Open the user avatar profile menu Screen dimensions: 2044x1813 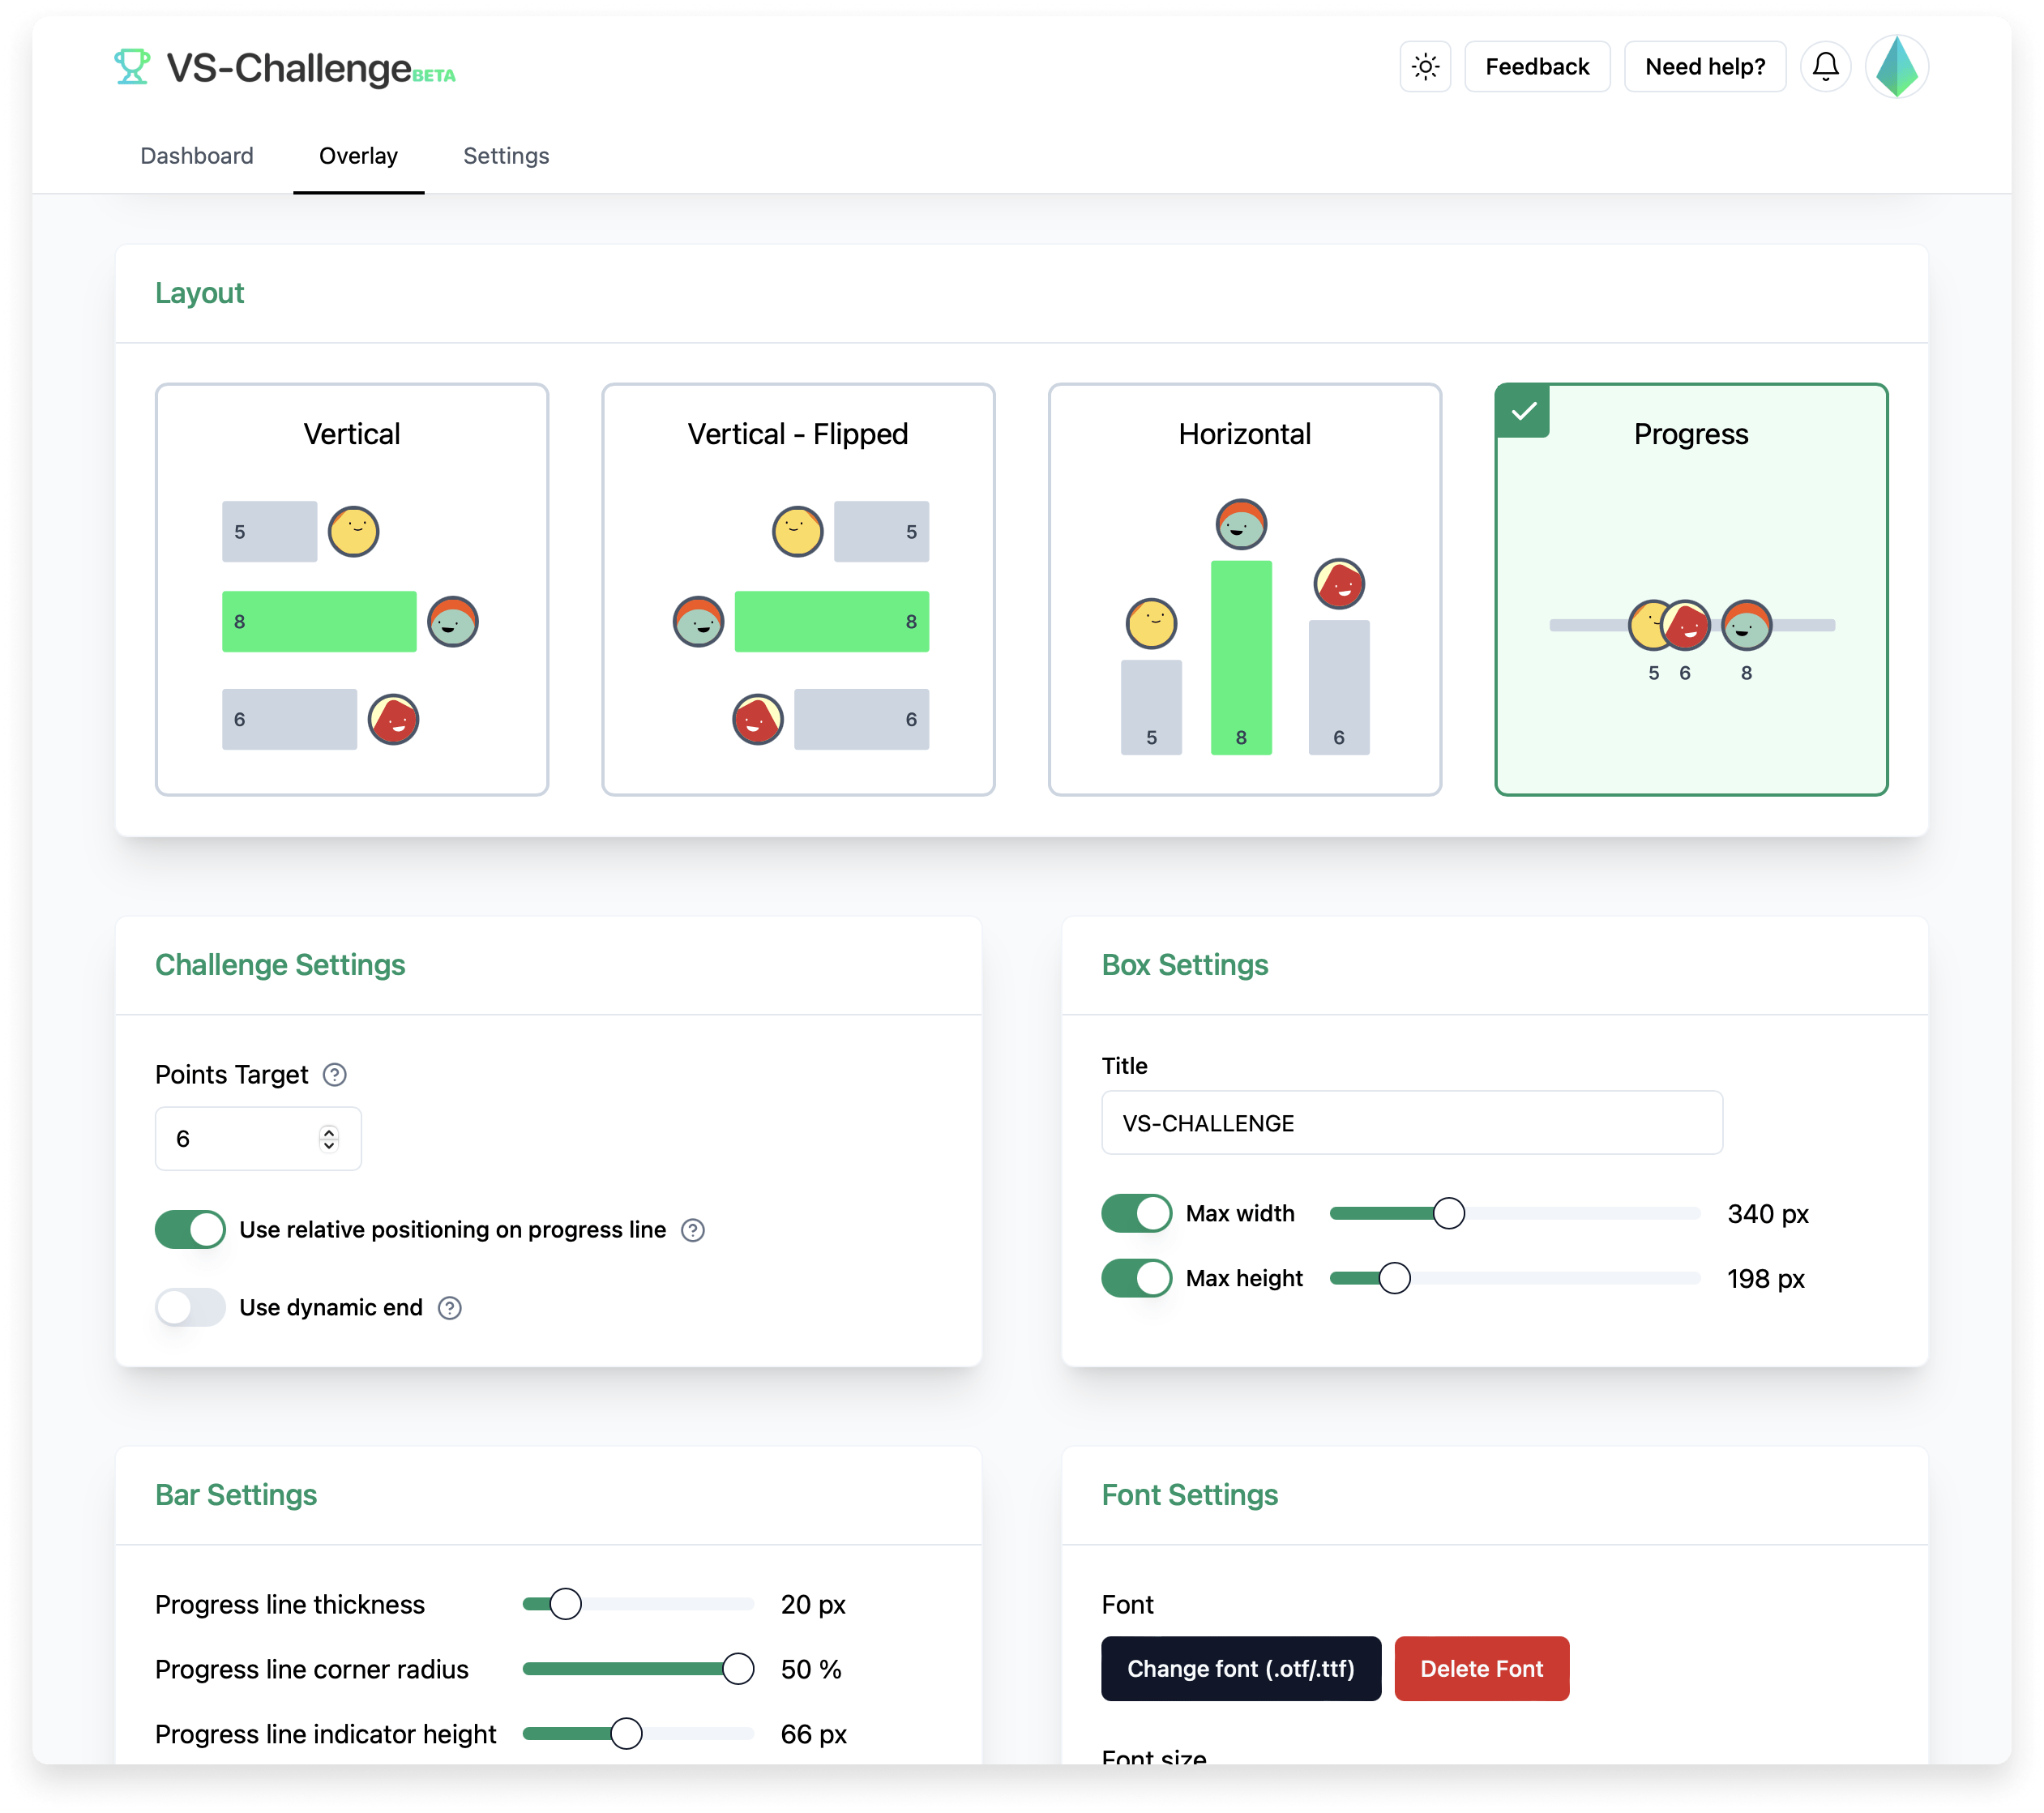point(1896,67)
